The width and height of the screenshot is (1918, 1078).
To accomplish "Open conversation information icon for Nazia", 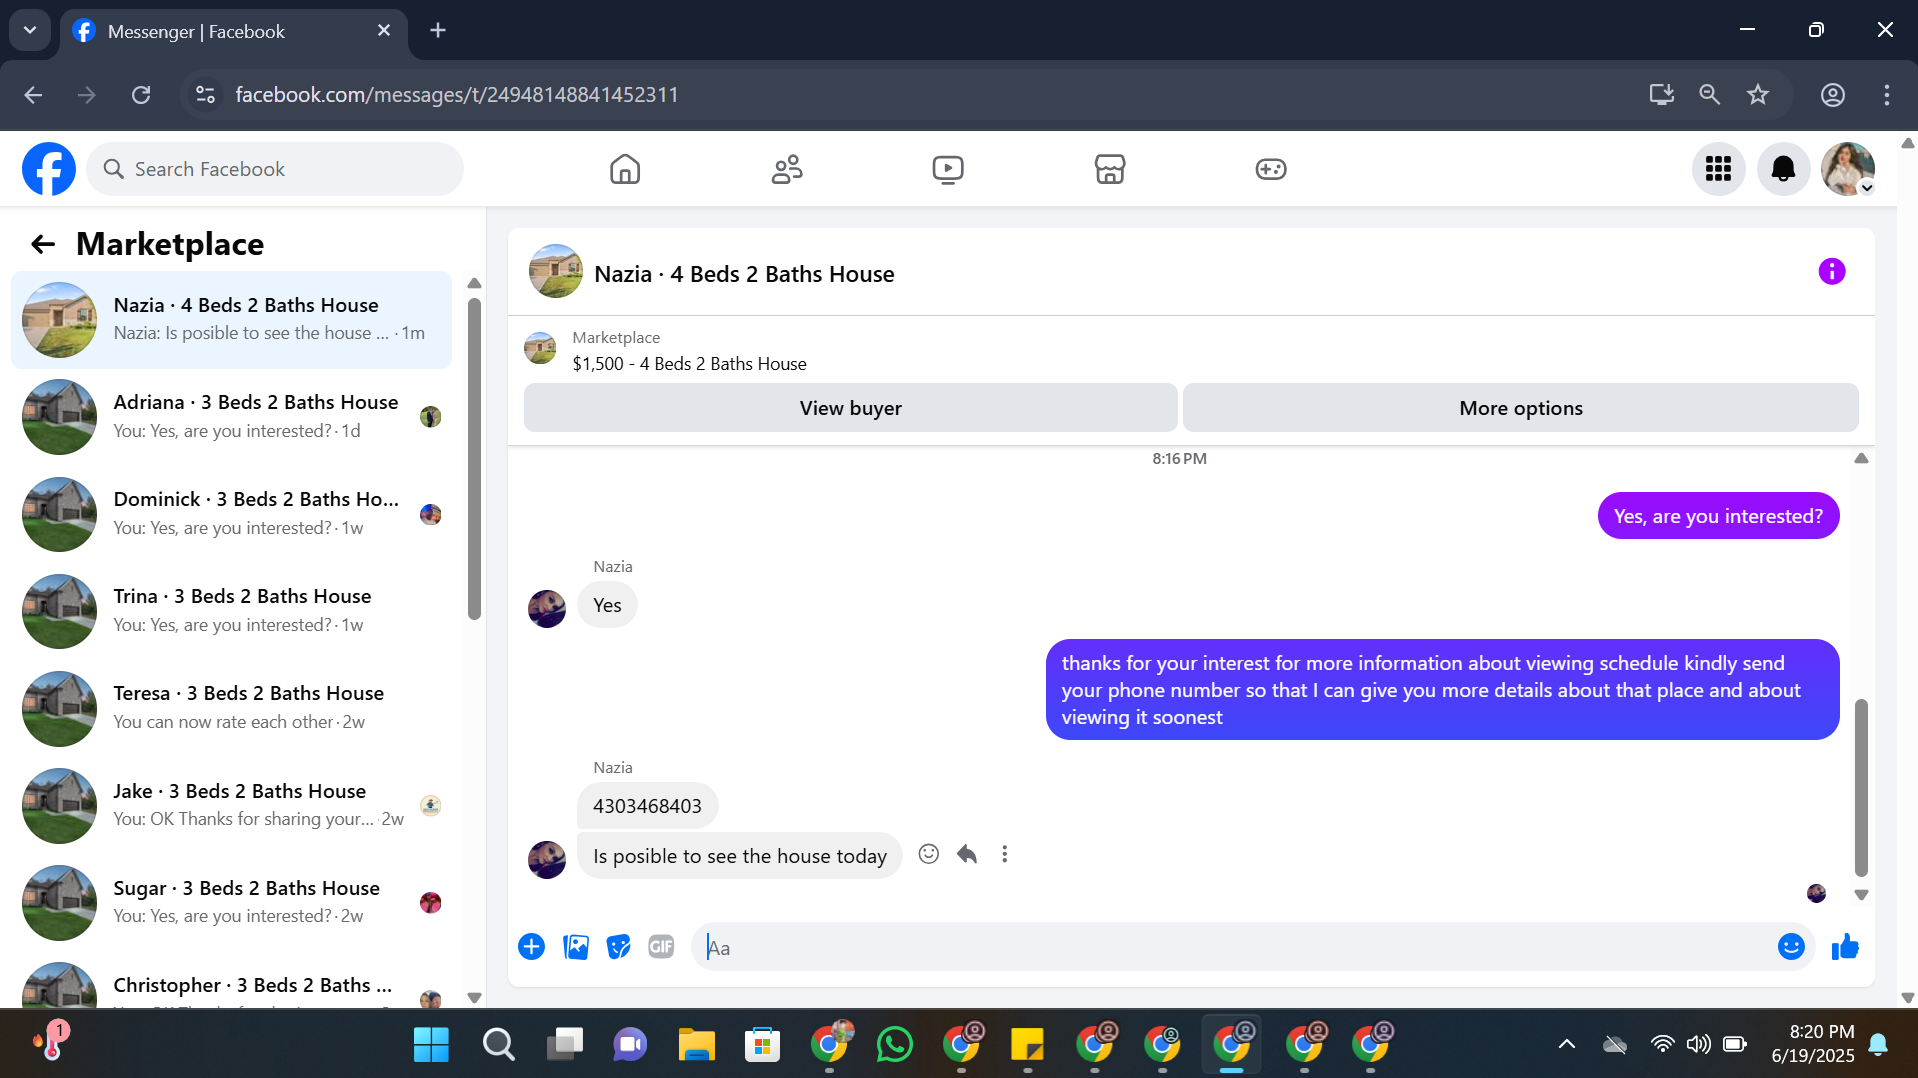I will pos(1832,272).
